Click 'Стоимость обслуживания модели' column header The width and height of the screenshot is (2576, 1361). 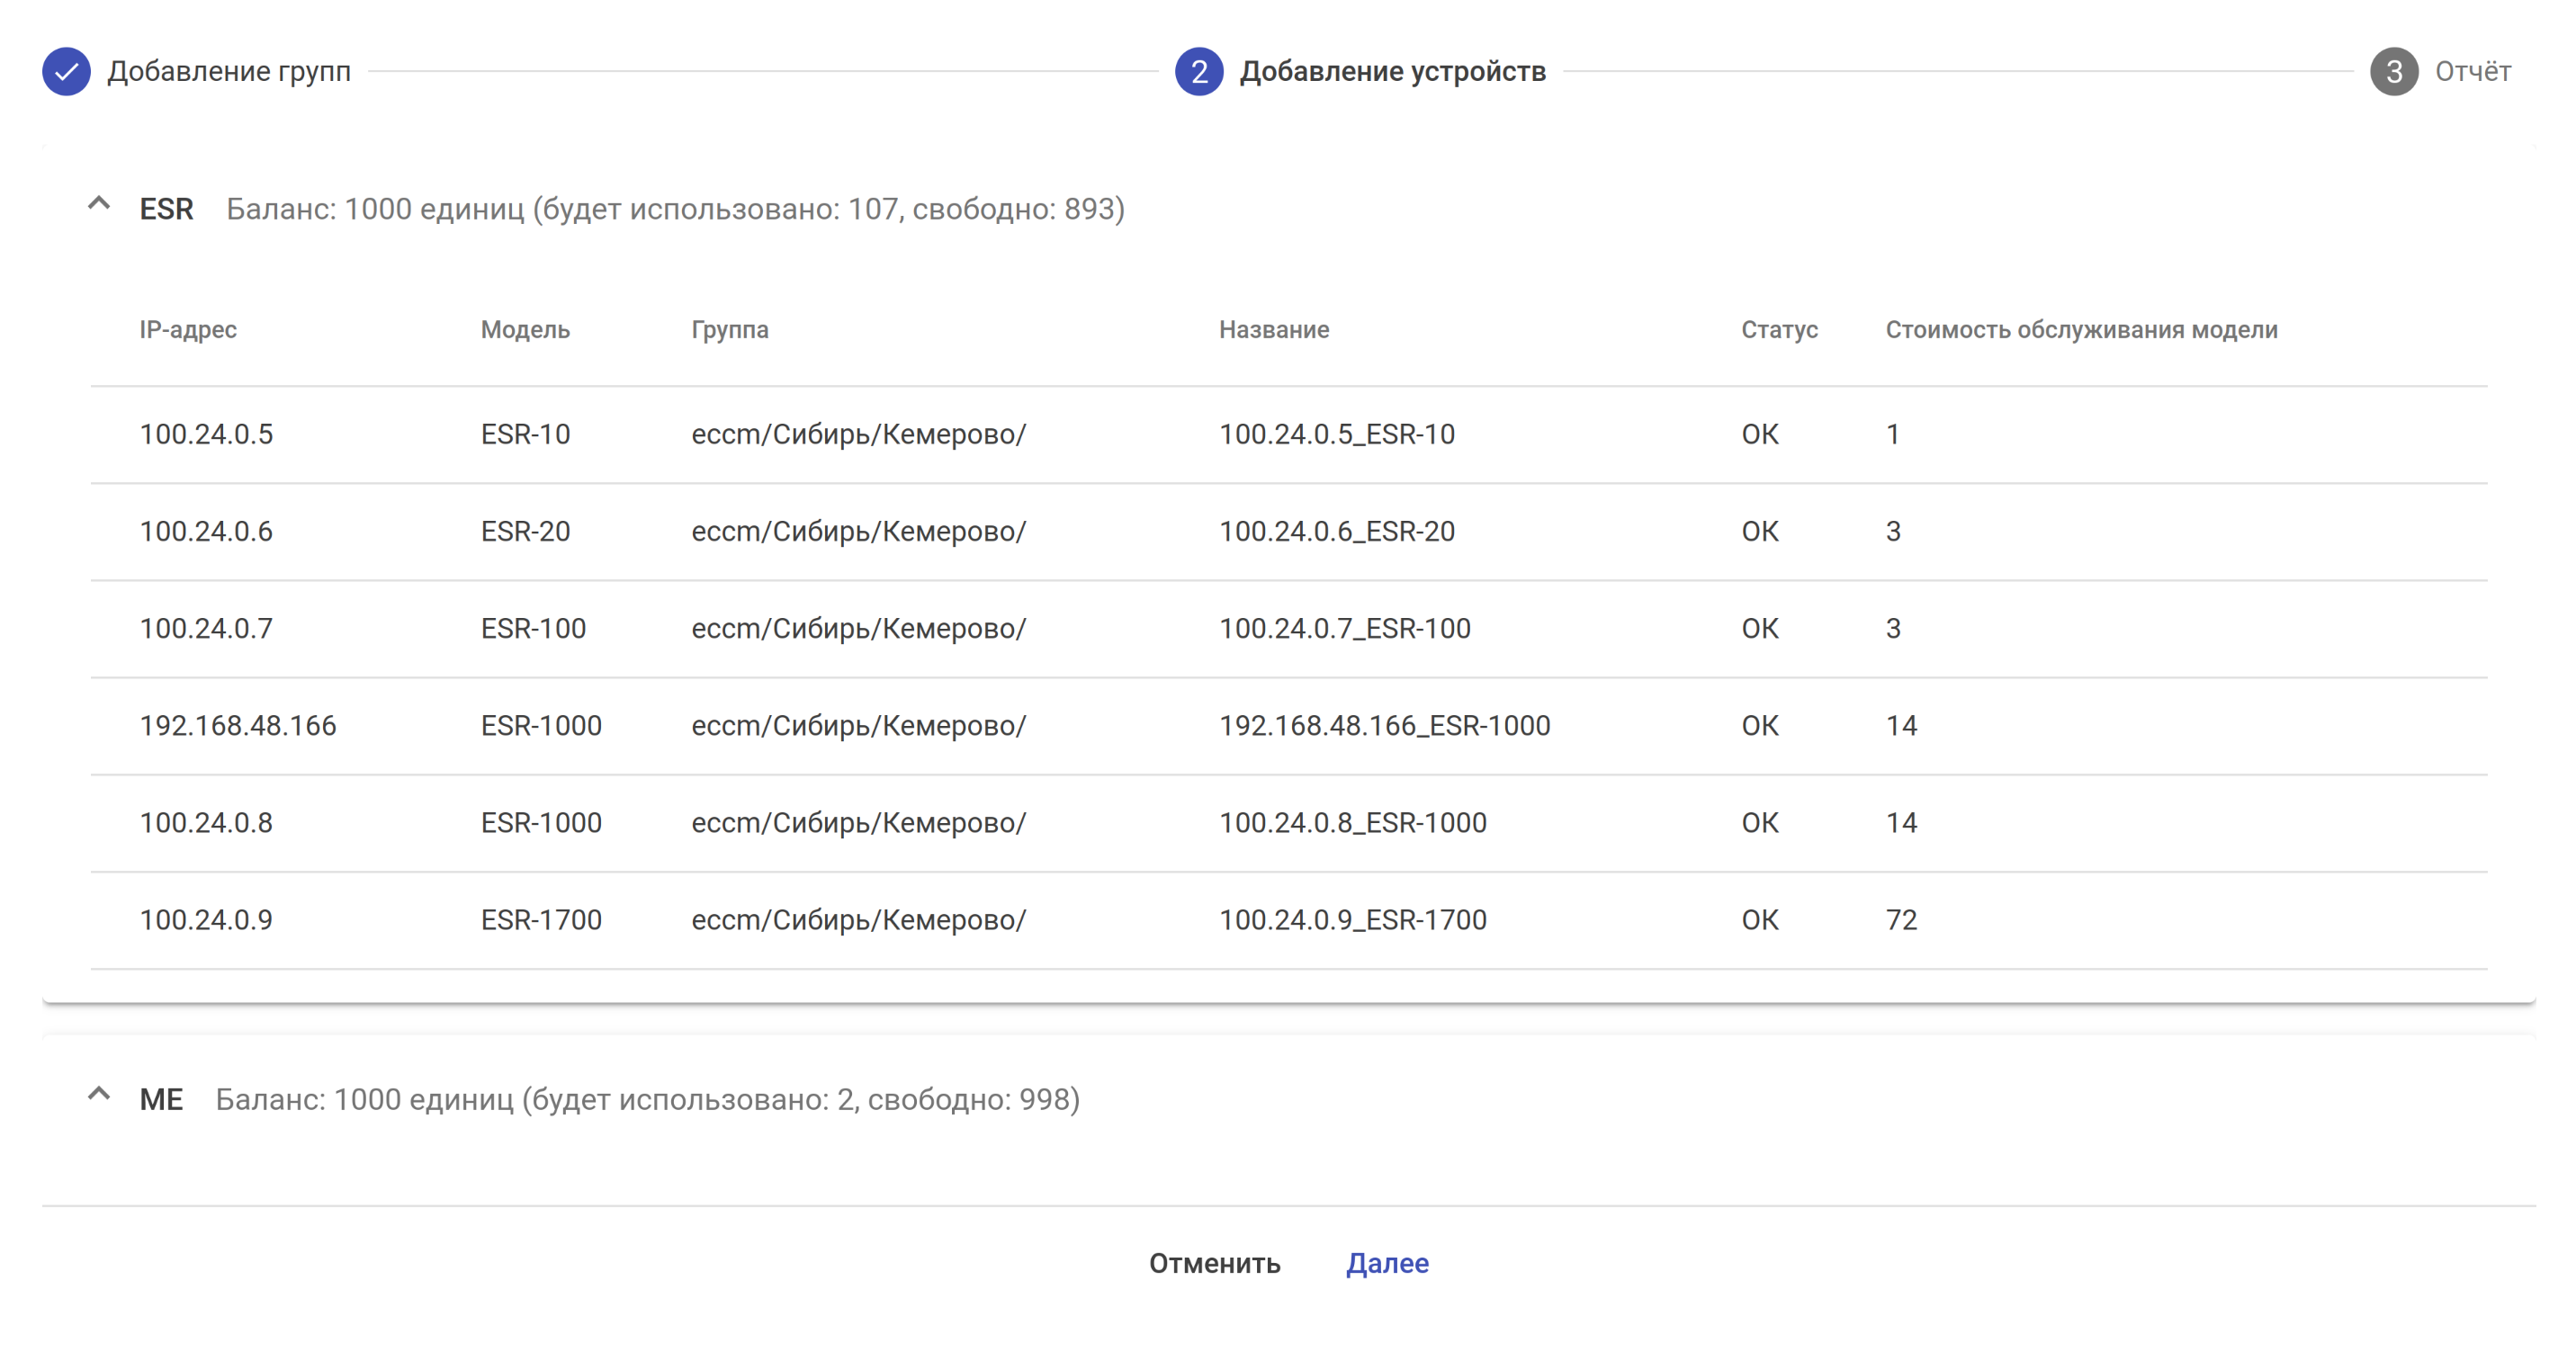2081,329
